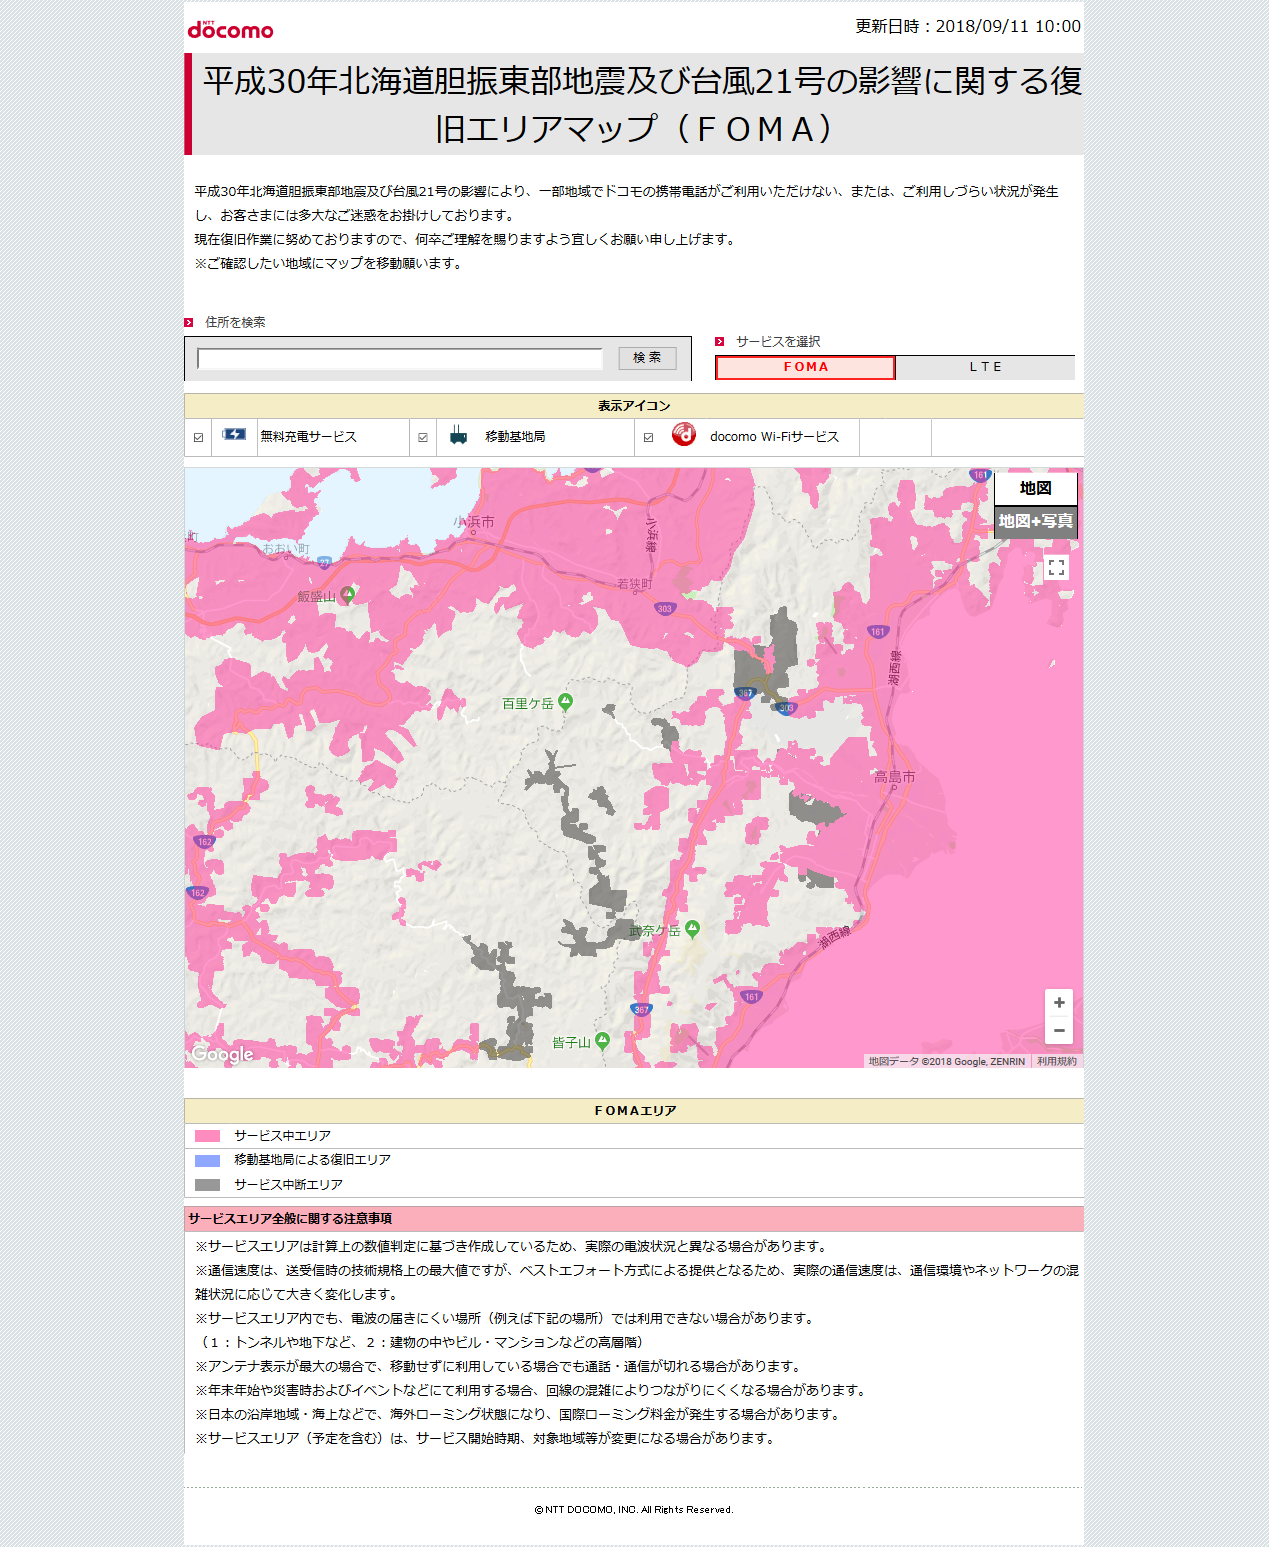Toggle fullscreen map view
Viewport: 1269px width, 1547px height.
click(x=1056, y=568)
